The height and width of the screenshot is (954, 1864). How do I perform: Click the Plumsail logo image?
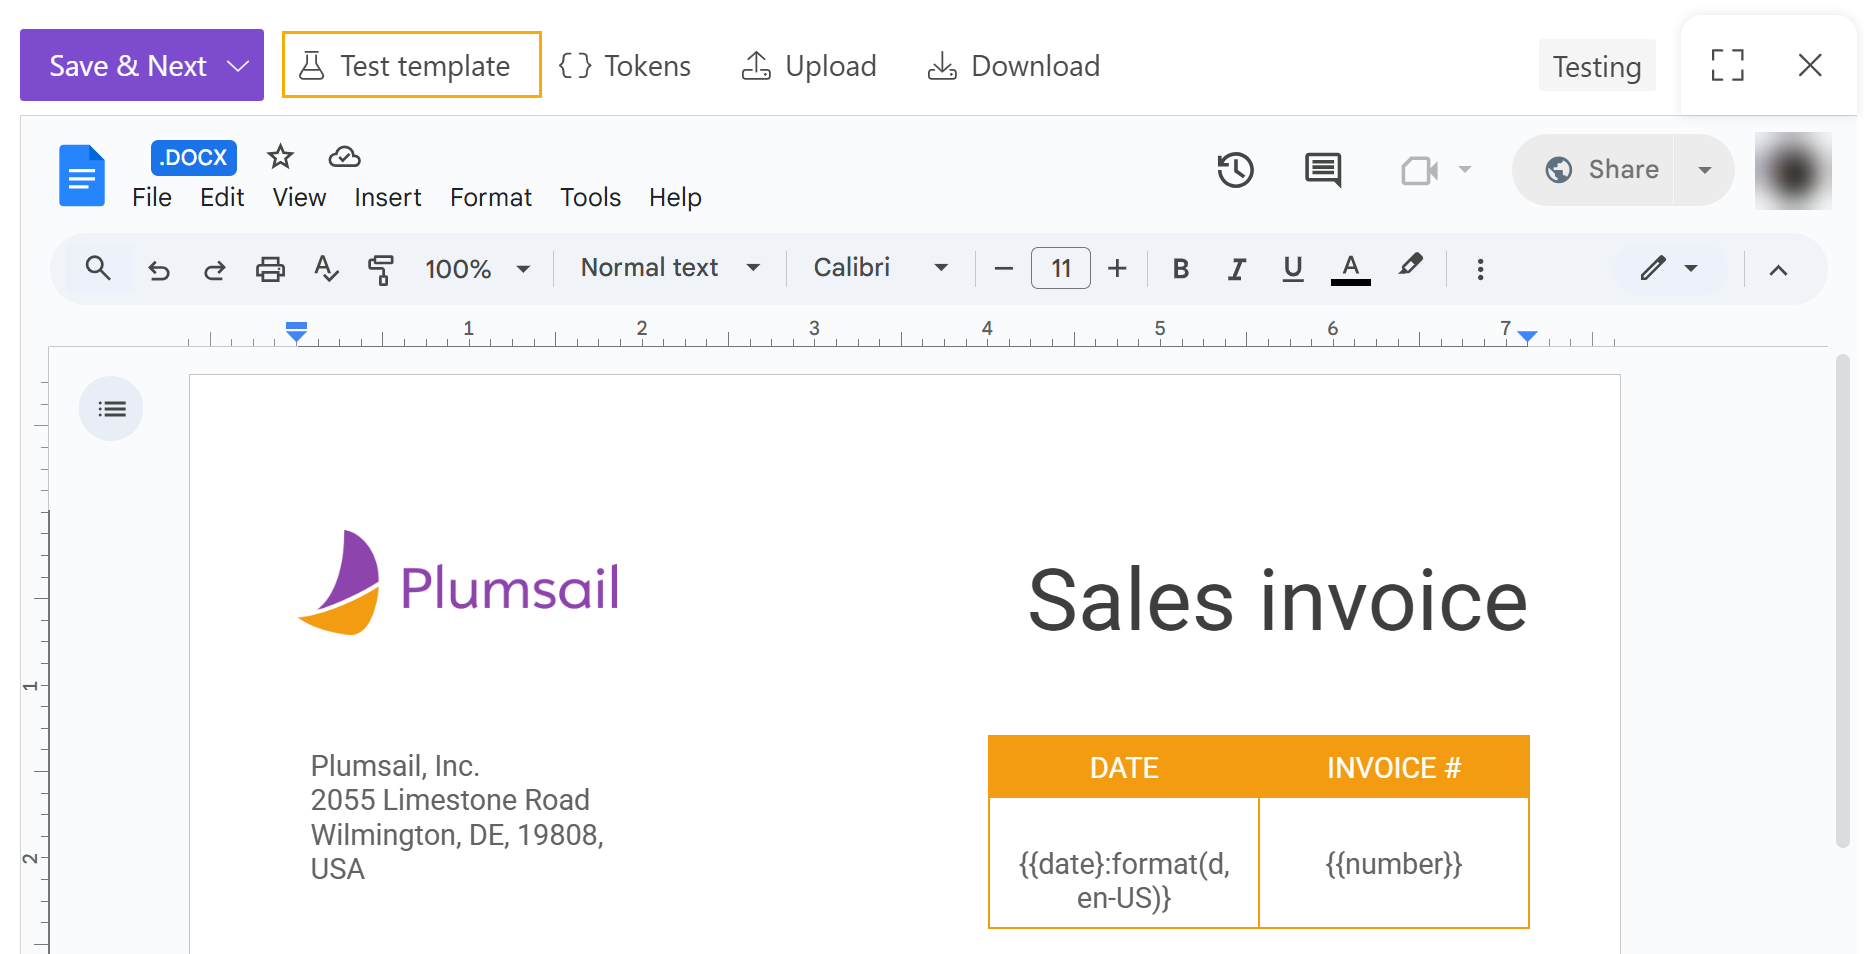tap(459, 583)
